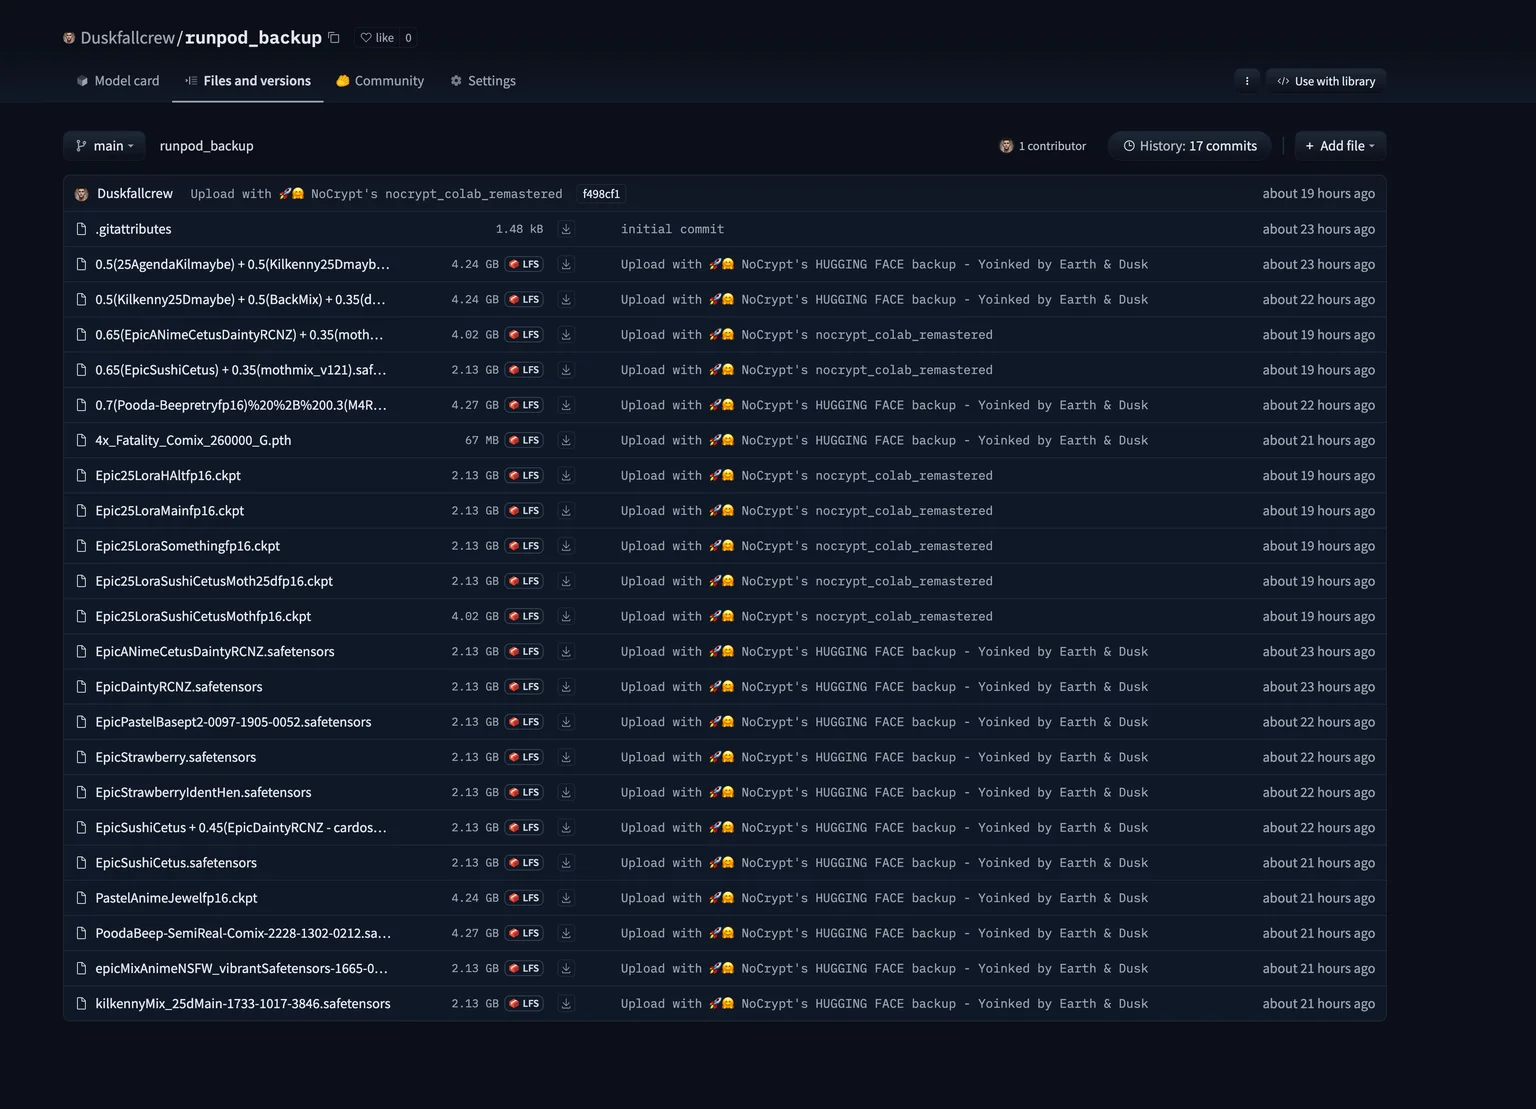Download Epic25LoraSushiCetusMothfp16.ckpt

[x=566, y=616]
